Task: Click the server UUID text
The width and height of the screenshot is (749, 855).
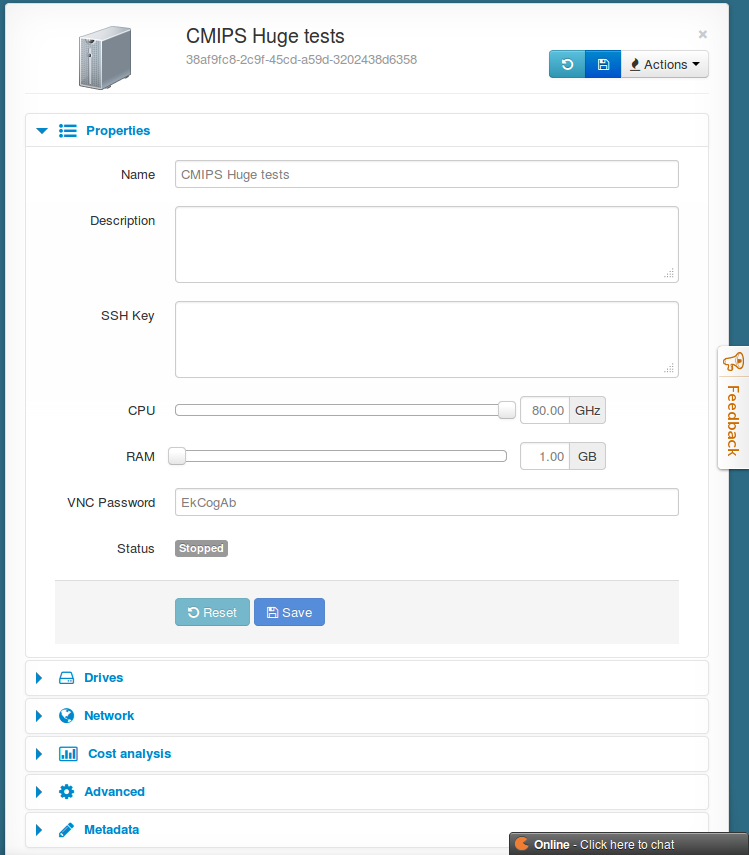Action: (x=301, y=59)
